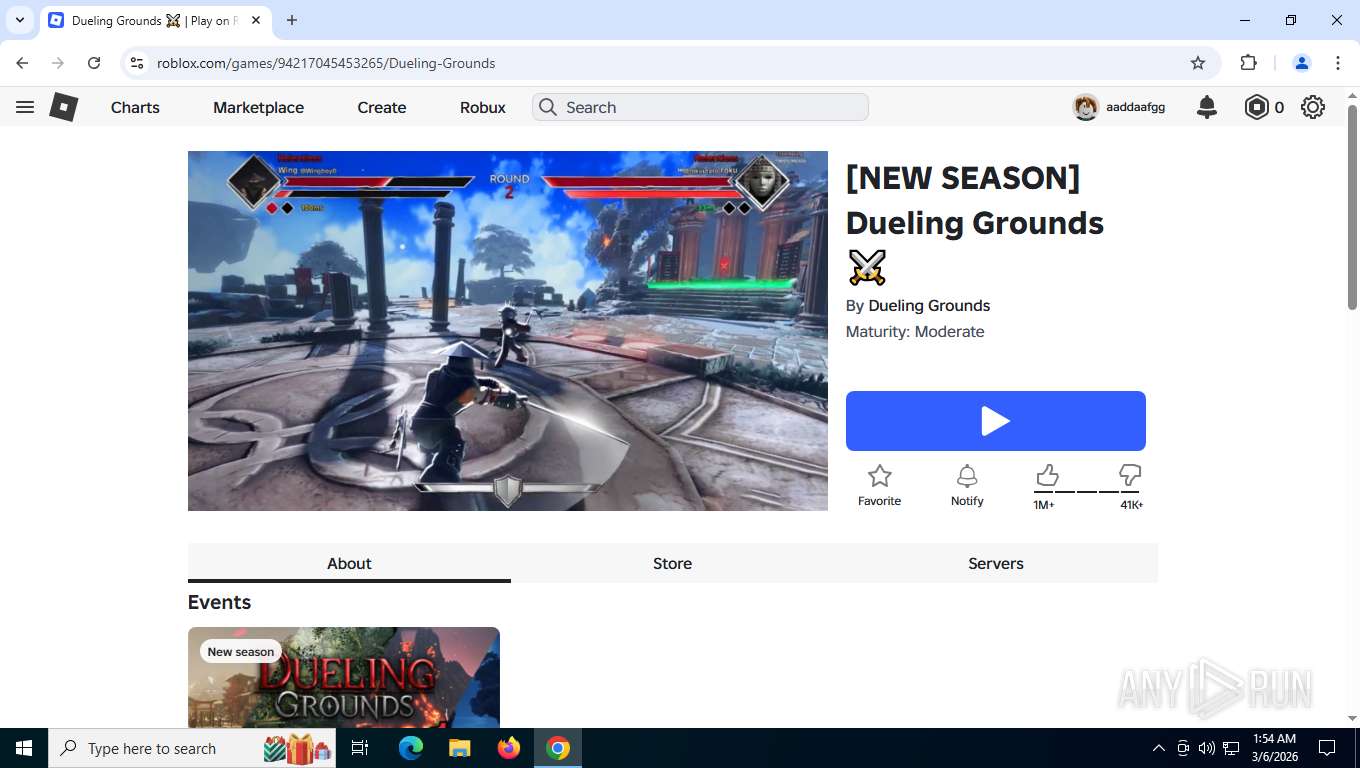This screenshot has width=1360, height=768.
Task: Open aaddaafgg profile avatar
Action: 1086,107
